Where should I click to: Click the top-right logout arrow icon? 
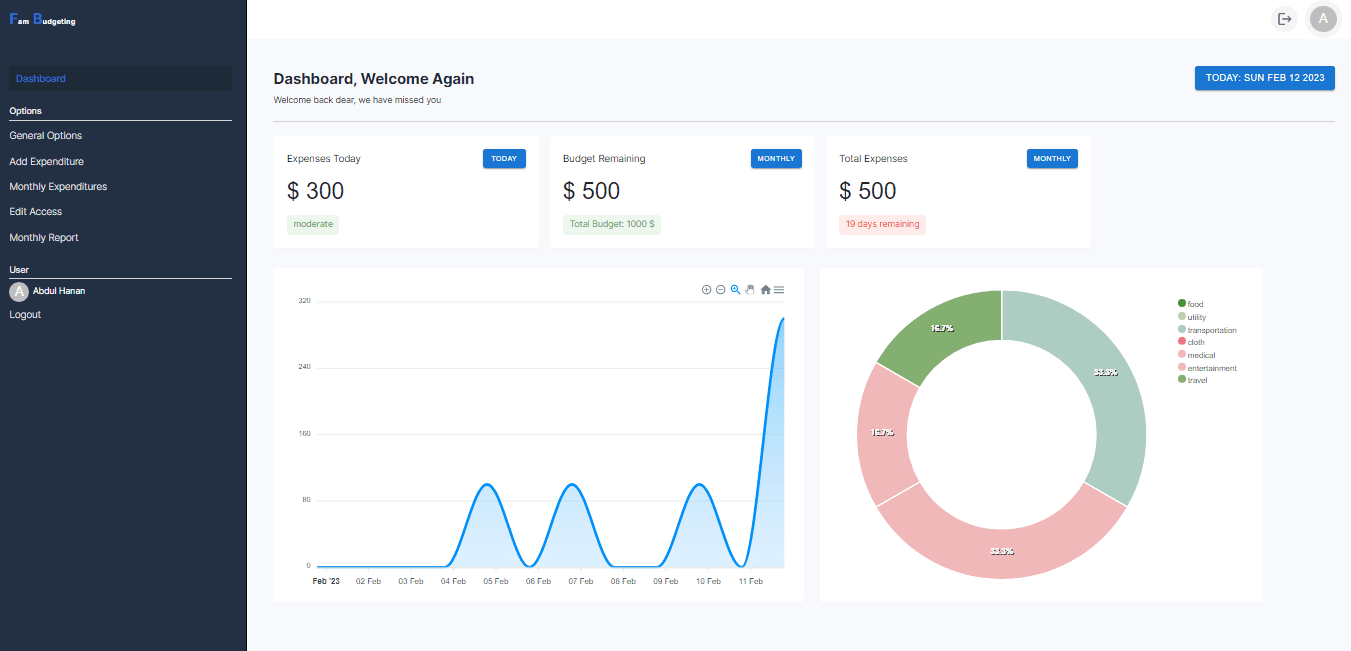[x=1285, y=19]
